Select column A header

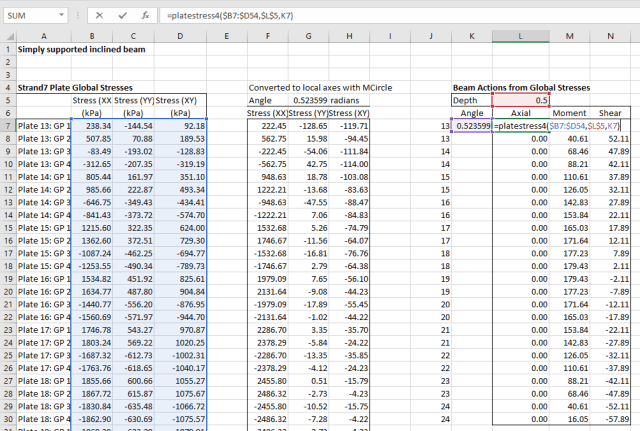[x=44, y=37]
